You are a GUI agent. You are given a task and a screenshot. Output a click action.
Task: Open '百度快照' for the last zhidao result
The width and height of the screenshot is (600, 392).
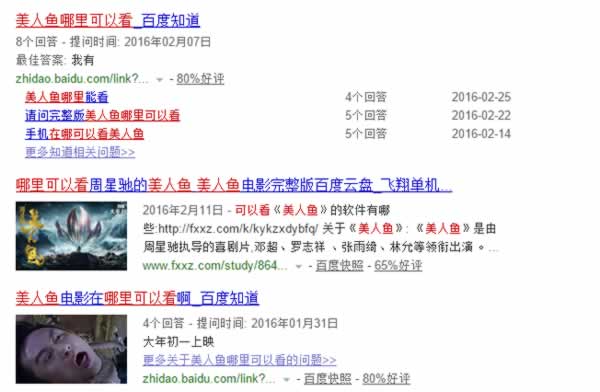coord(328,379)
